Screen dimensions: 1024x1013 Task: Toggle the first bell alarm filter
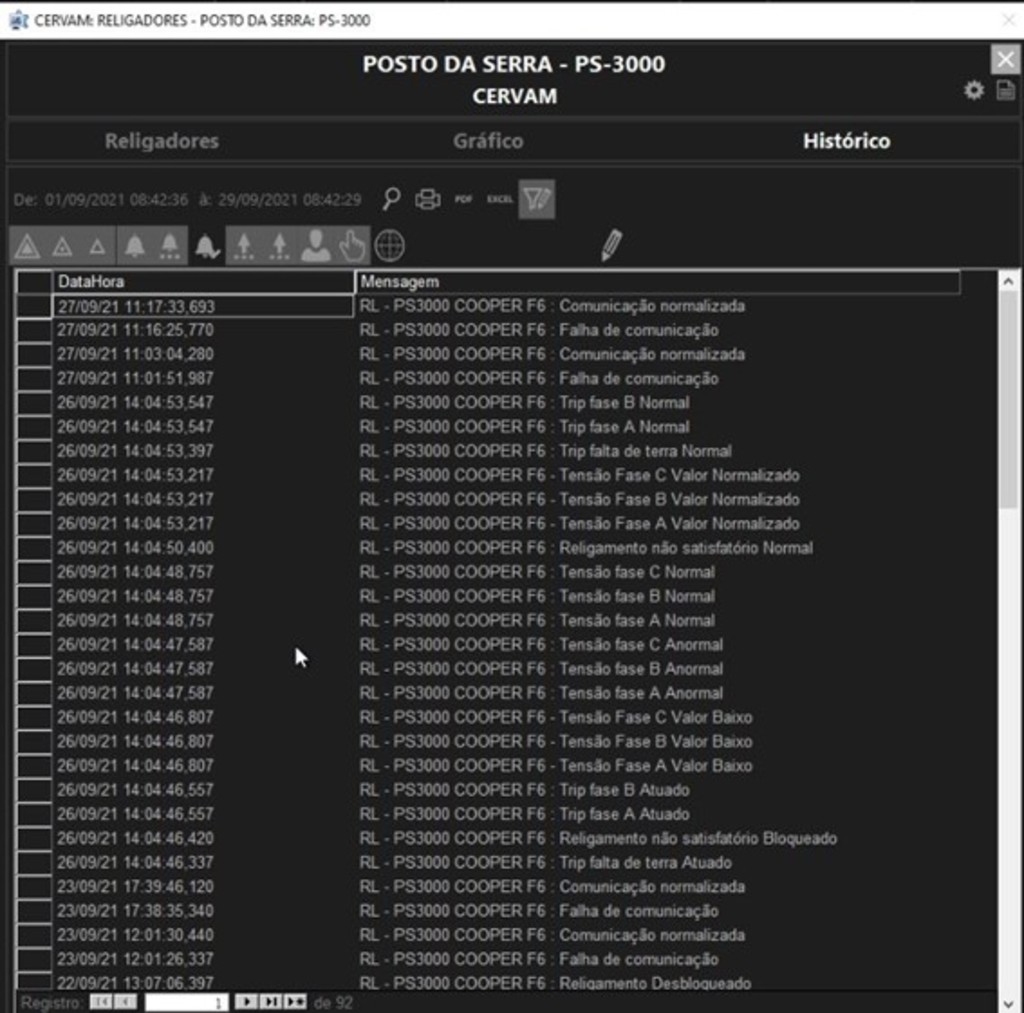[x=134, y=246]
